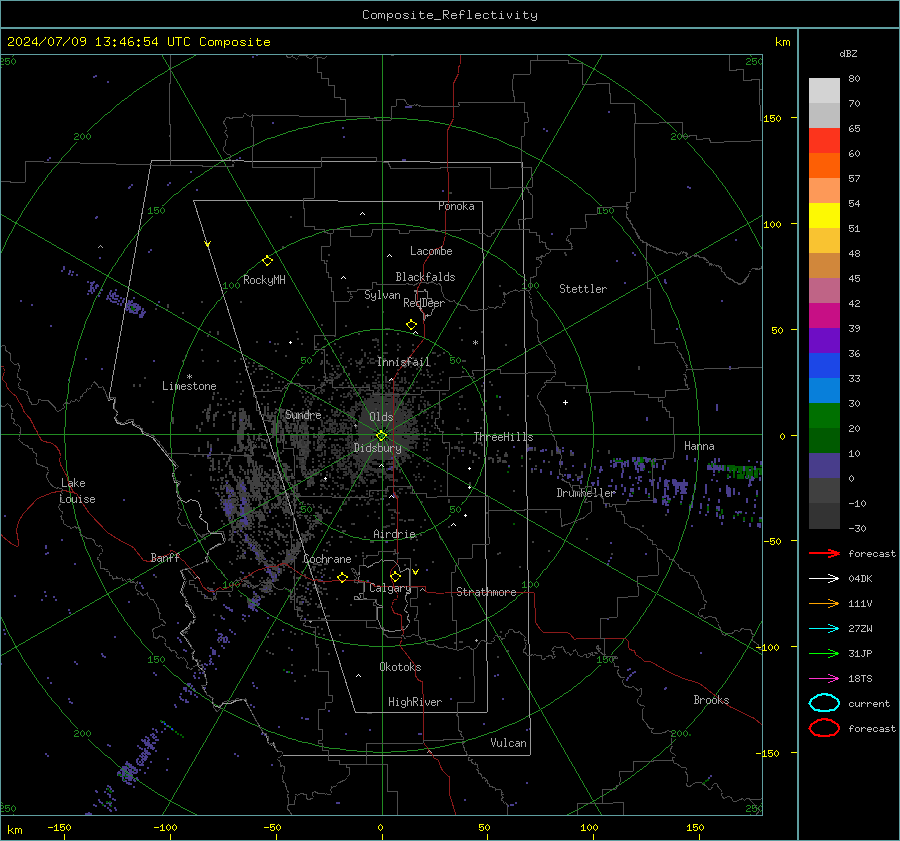The image size is (900, 841).
Task: Click the magenta 18TS arrow icon
Action: tap(824, 679)
